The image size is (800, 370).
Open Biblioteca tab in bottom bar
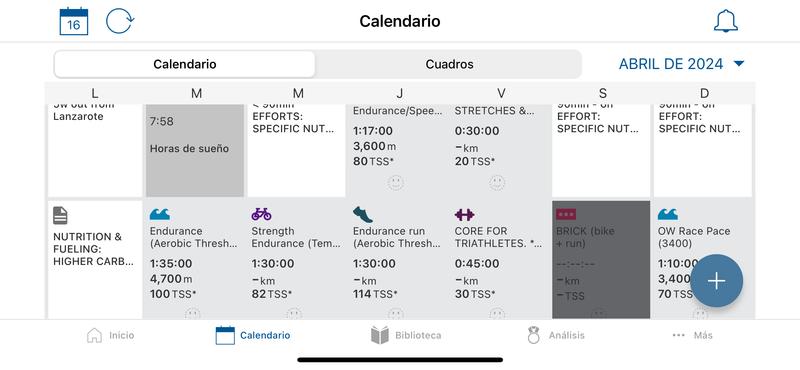pyautogui.click(x=406, y=335)
